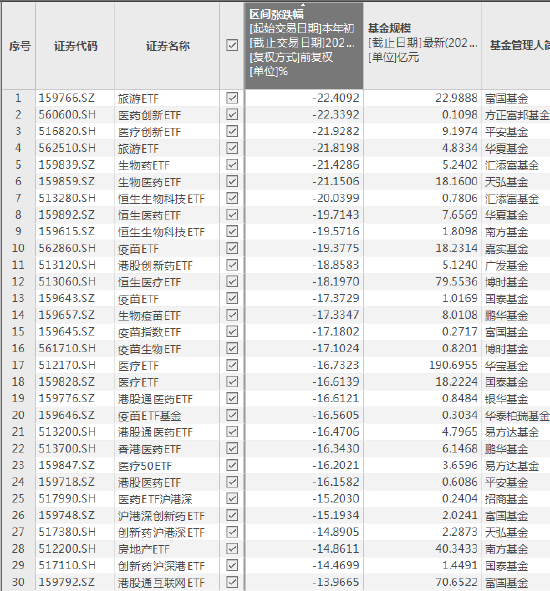Click the 序号 column header
This screenshot has height=591, width=550.
point(19,46)
